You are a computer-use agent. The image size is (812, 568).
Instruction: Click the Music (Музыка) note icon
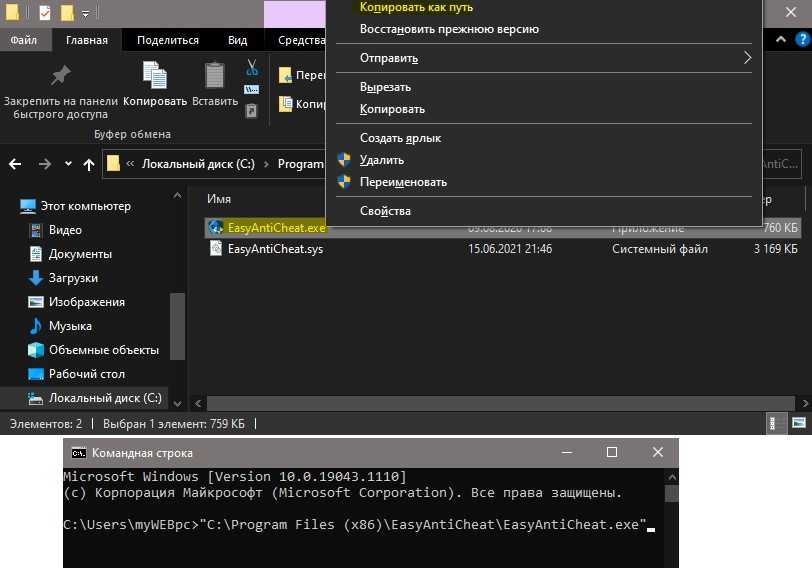(x=36, y=326)
